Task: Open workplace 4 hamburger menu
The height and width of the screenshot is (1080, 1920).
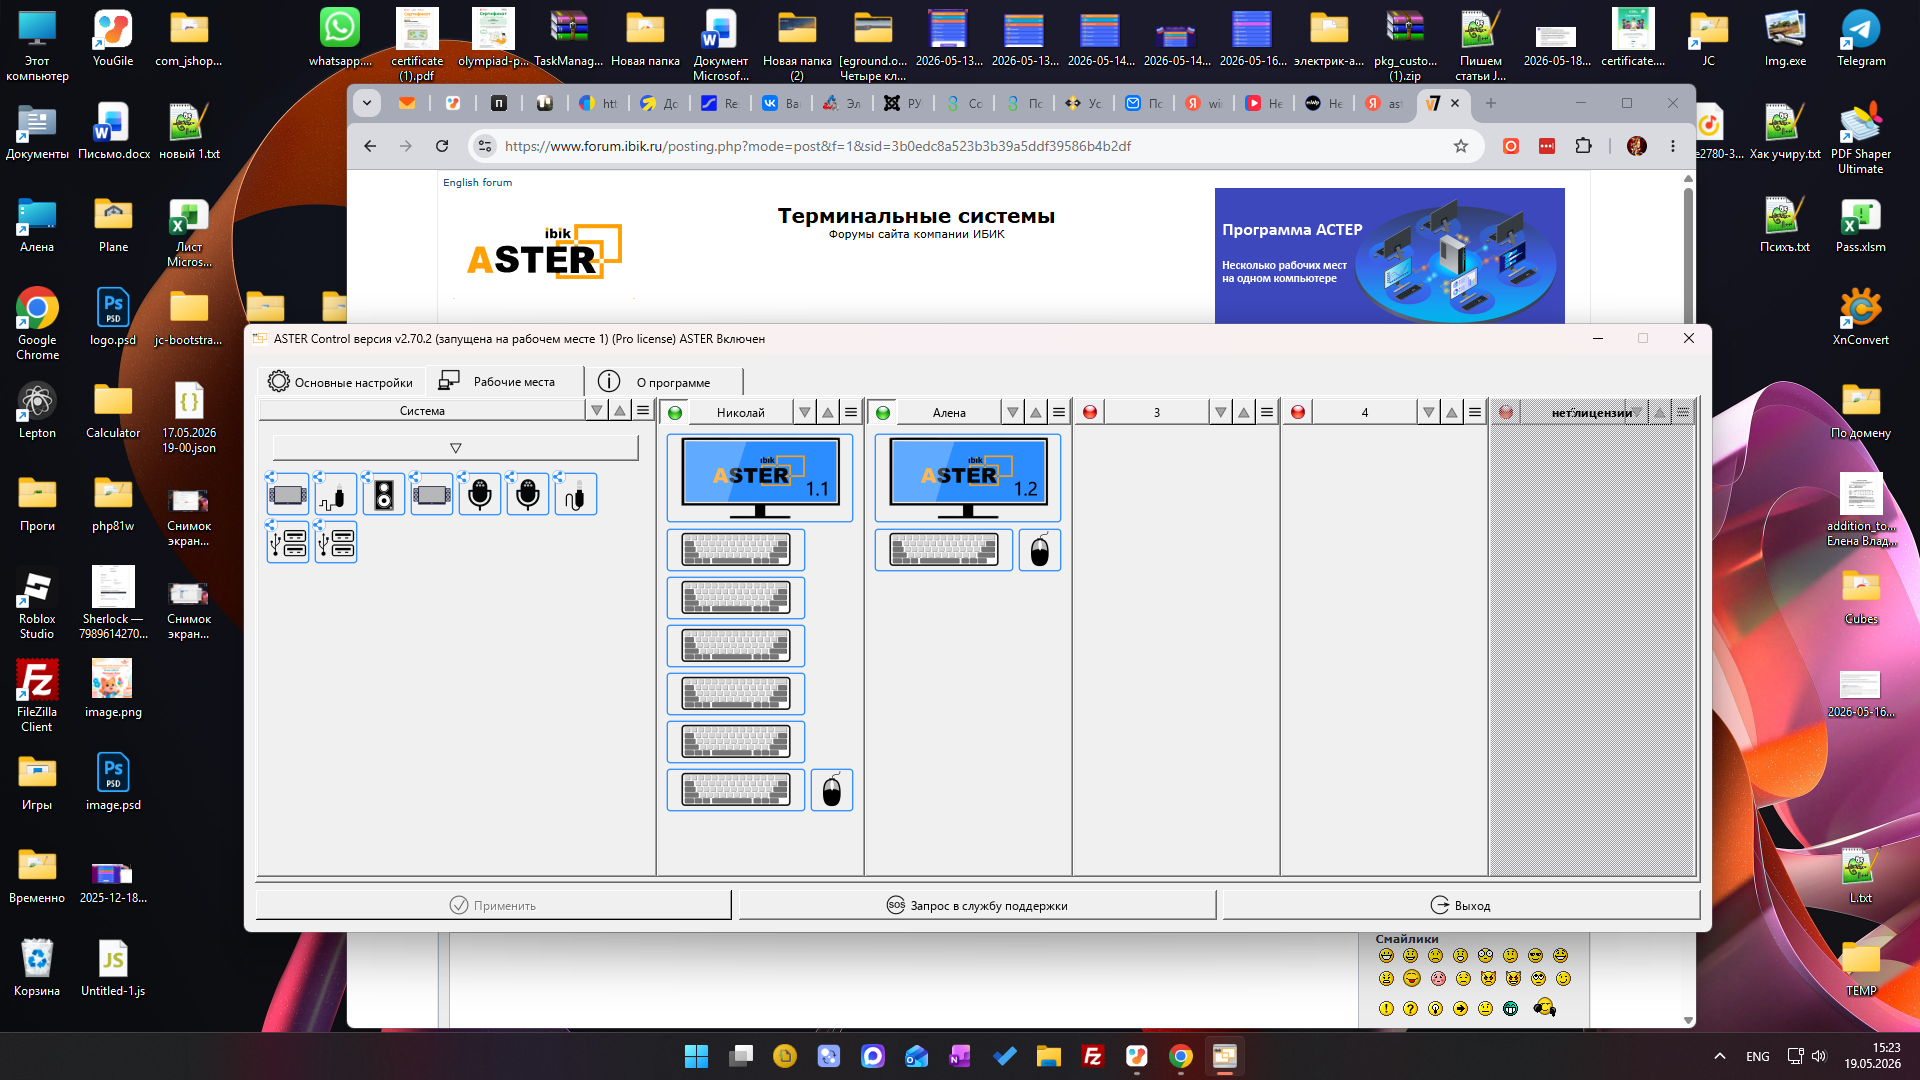Action: [x=1475, y=412]
